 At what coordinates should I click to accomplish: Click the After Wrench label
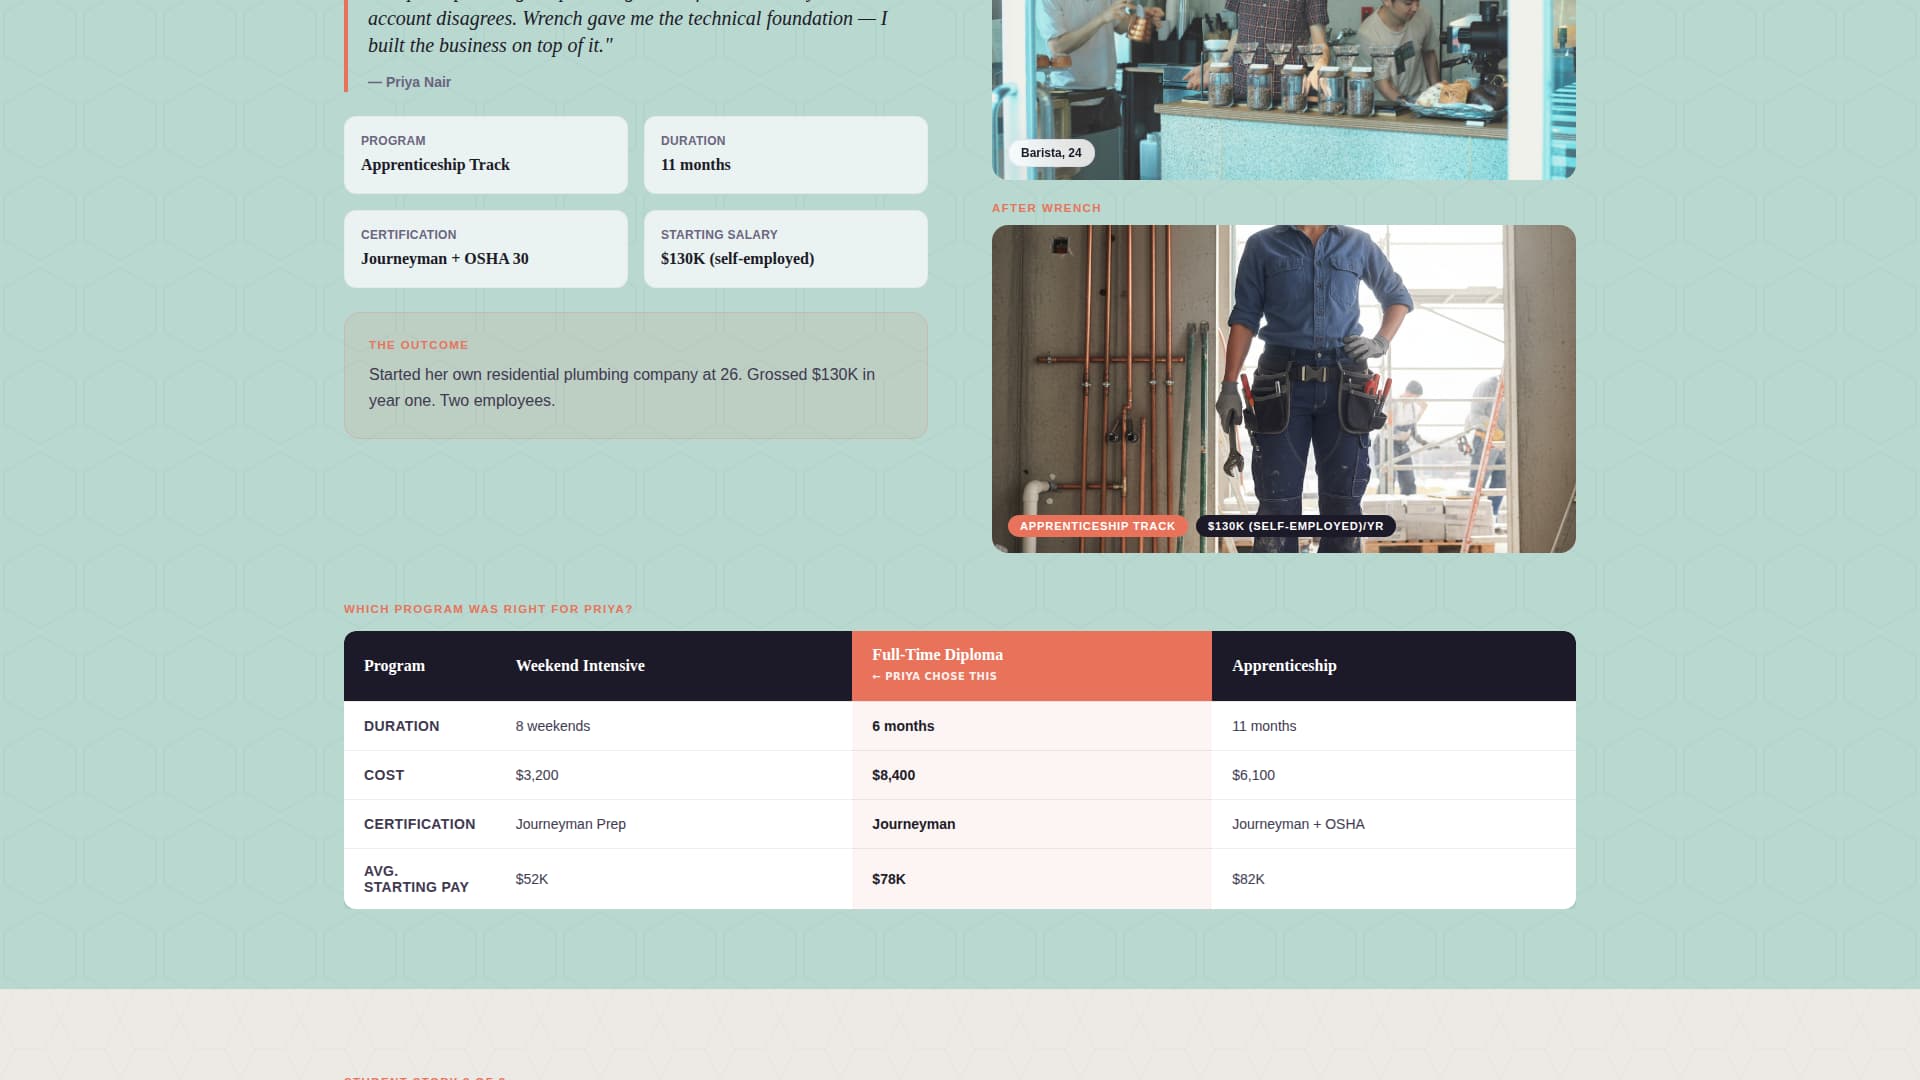(x=1046, y=208)
